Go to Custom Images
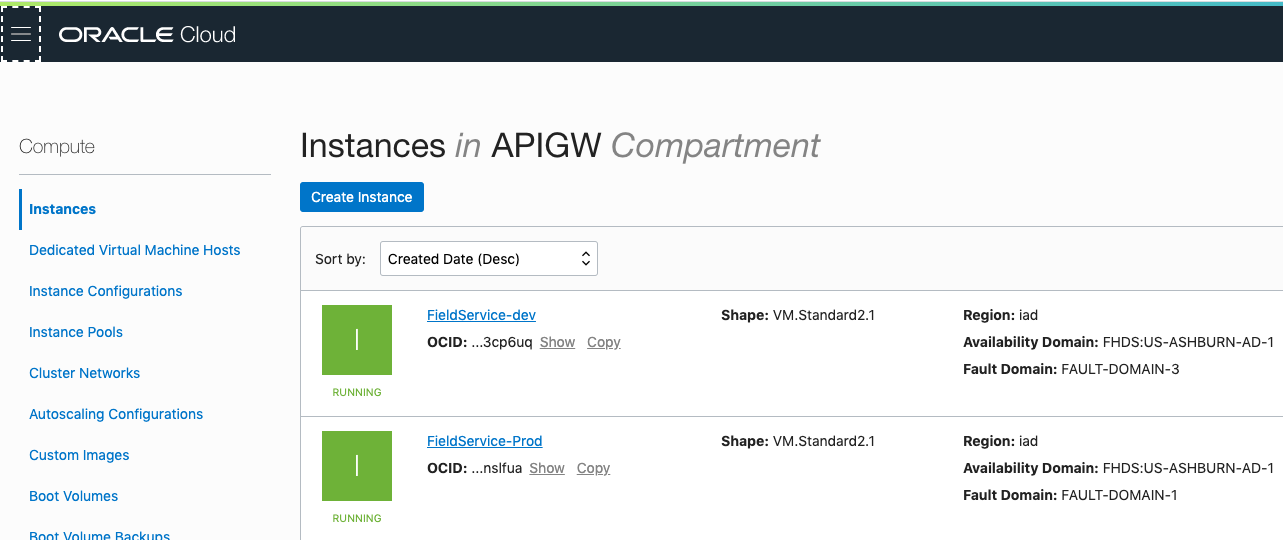The height and width of the screenshot is (540, 1283). coord(79,455)
